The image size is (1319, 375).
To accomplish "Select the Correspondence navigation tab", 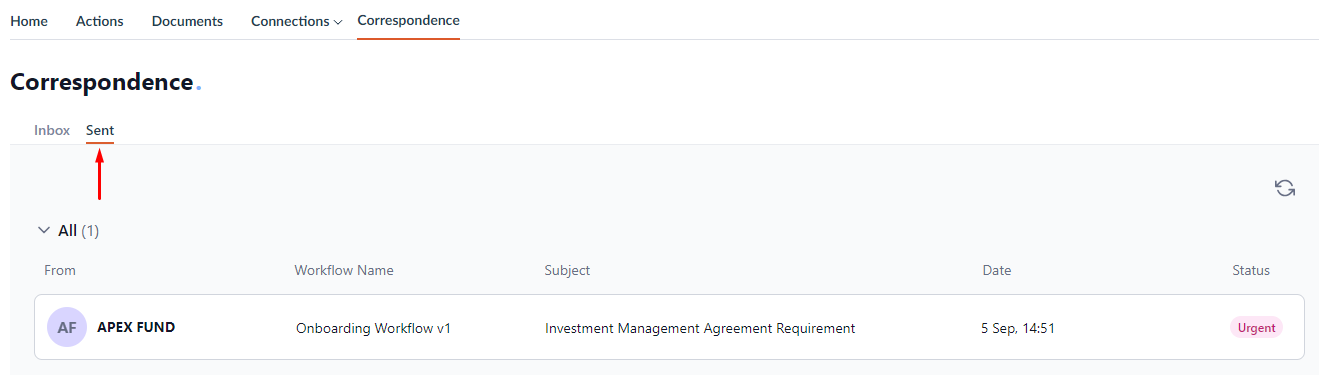I will point(408,20).
